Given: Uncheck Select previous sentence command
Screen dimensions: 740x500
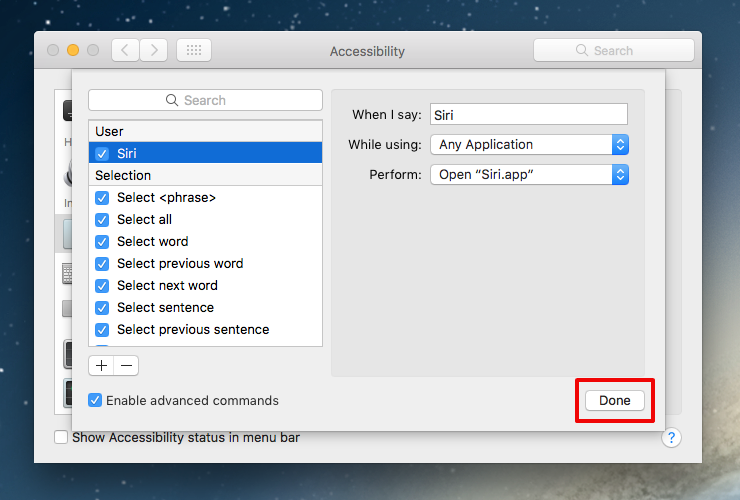Looking at the screenshot, I should [102, 330].
